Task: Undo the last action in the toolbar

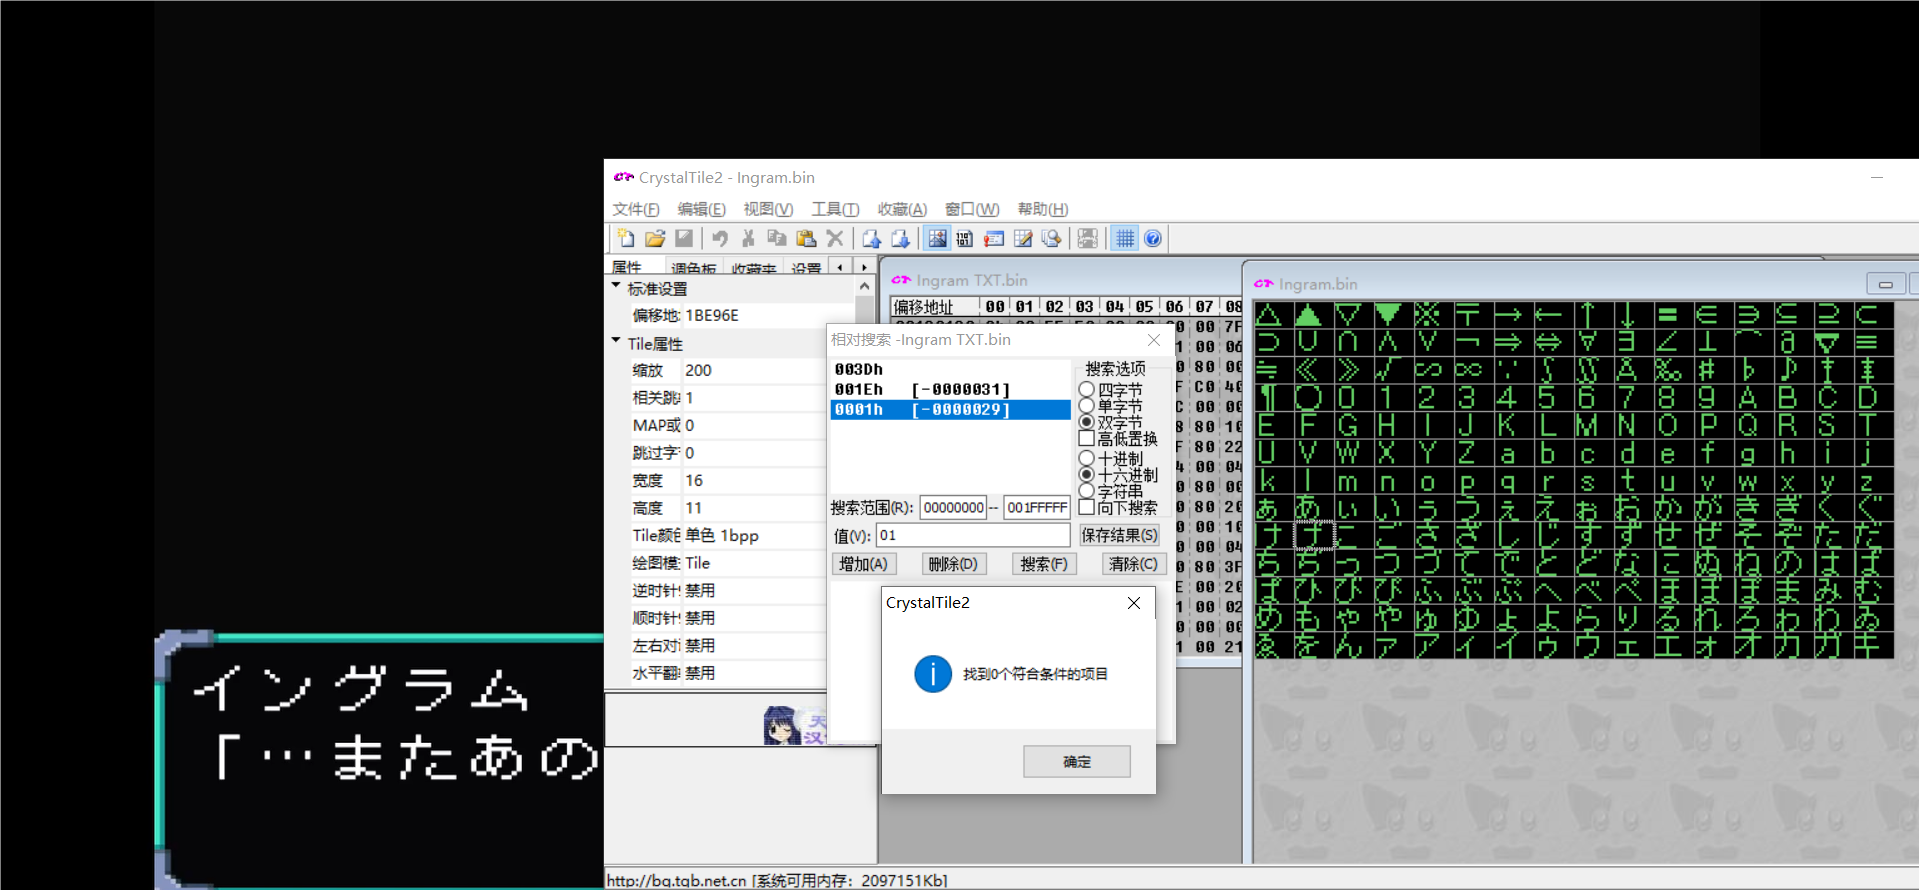Action: (x=720, y=238)
